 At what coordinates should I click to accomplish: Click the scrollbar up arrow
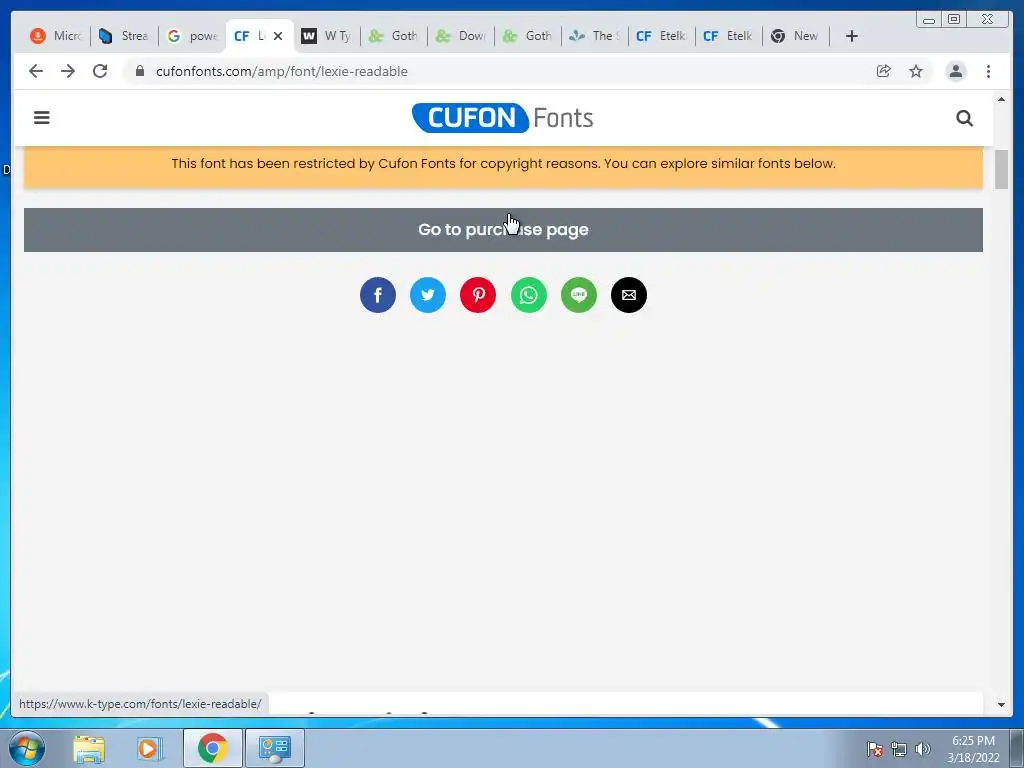point(1001,100)
